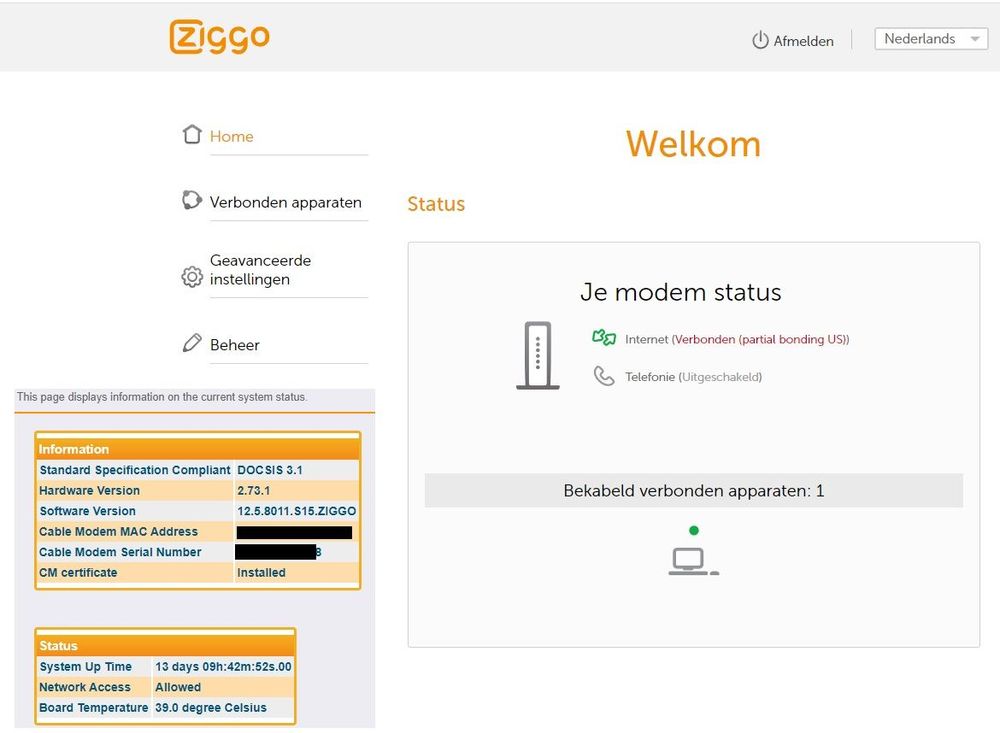Click the modem illustration icon
This screenshot has width=1000, height=733.
pyautogui.click(x=537, y=355)
